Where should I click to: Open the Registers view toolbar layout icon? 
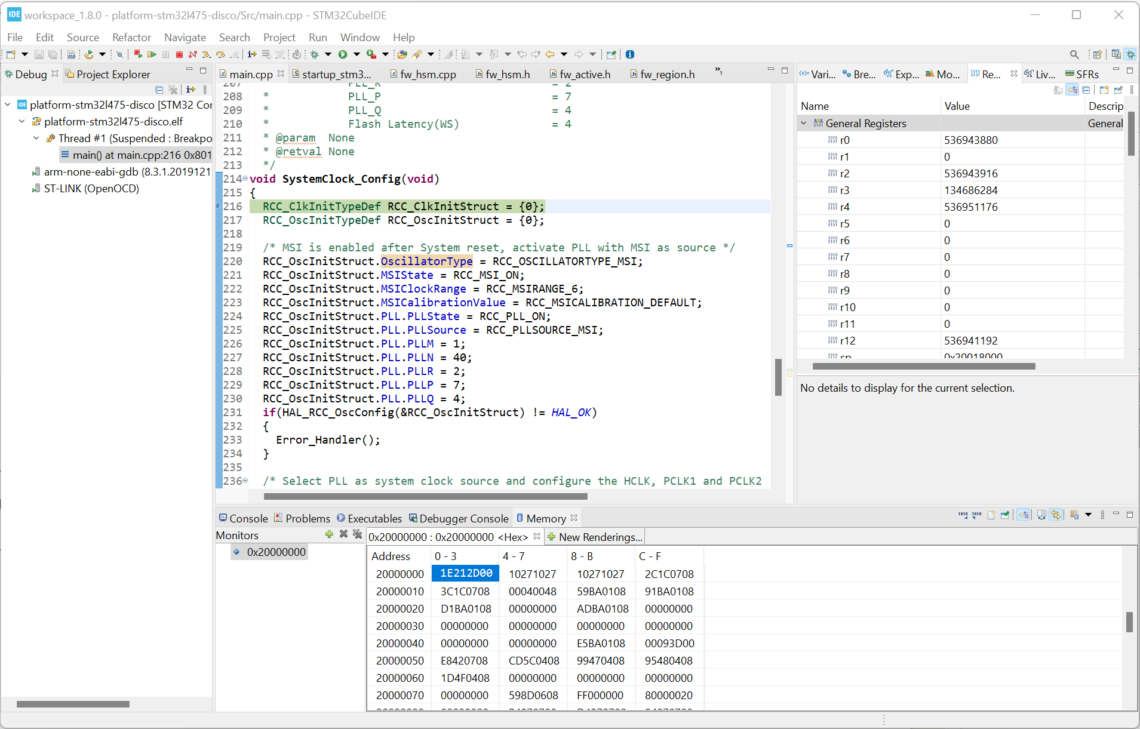pyautogui.click(x=1086, y=90)
